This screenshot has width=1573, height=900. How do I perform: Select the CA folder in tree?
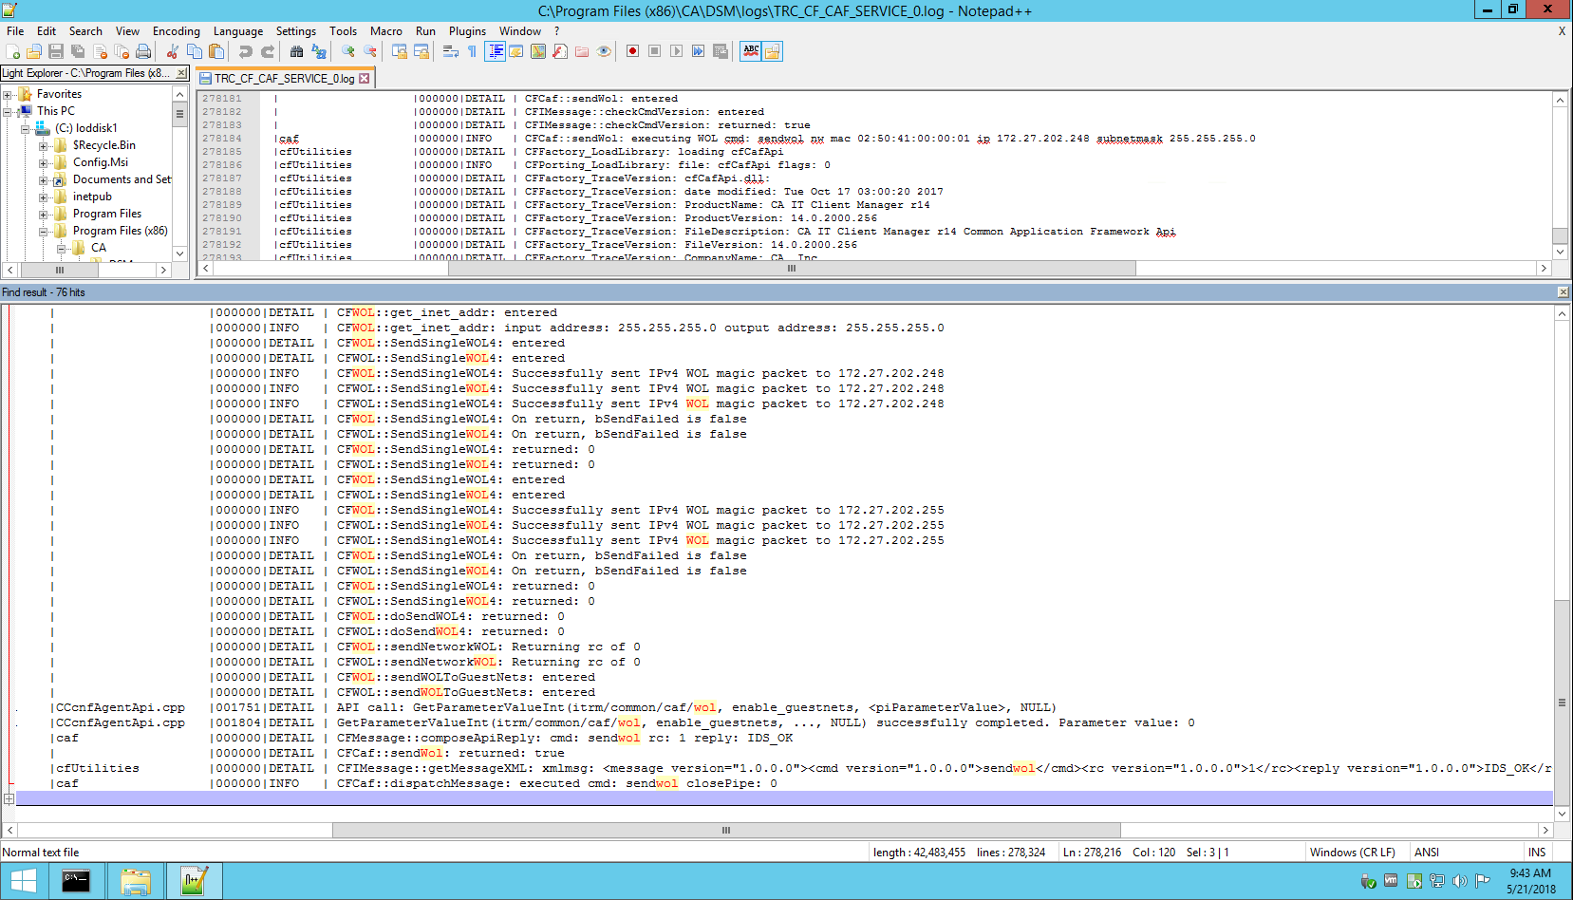(98, 247)
